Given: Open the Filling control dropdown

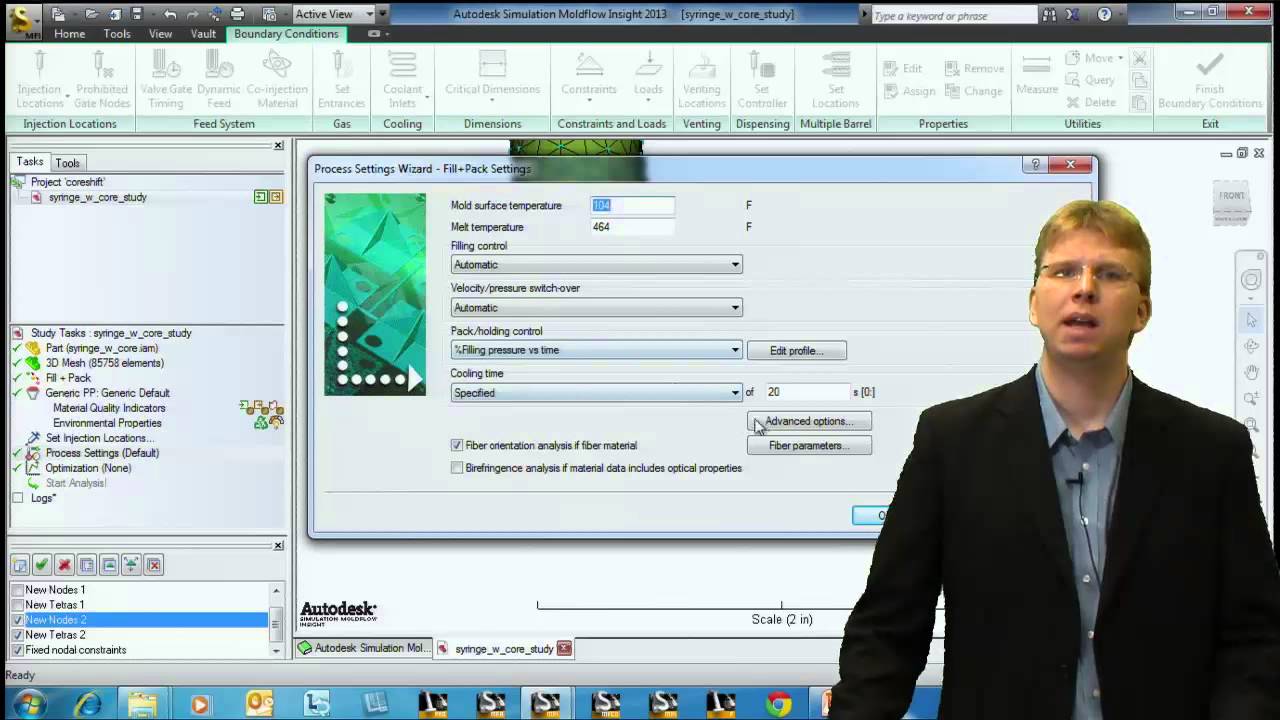Looking at the screenshot, I should pyautogui.click(x=596, y=265).
